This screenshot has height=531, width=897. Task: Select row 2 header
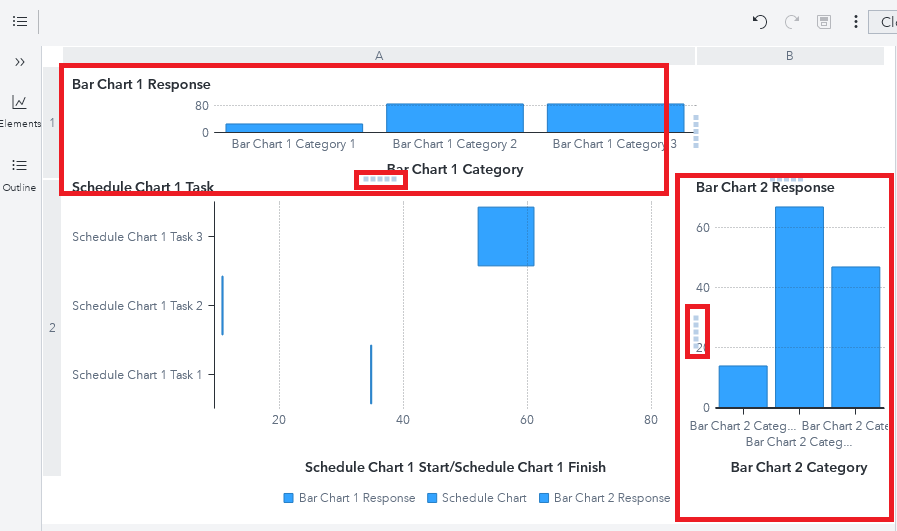point(52,327)
